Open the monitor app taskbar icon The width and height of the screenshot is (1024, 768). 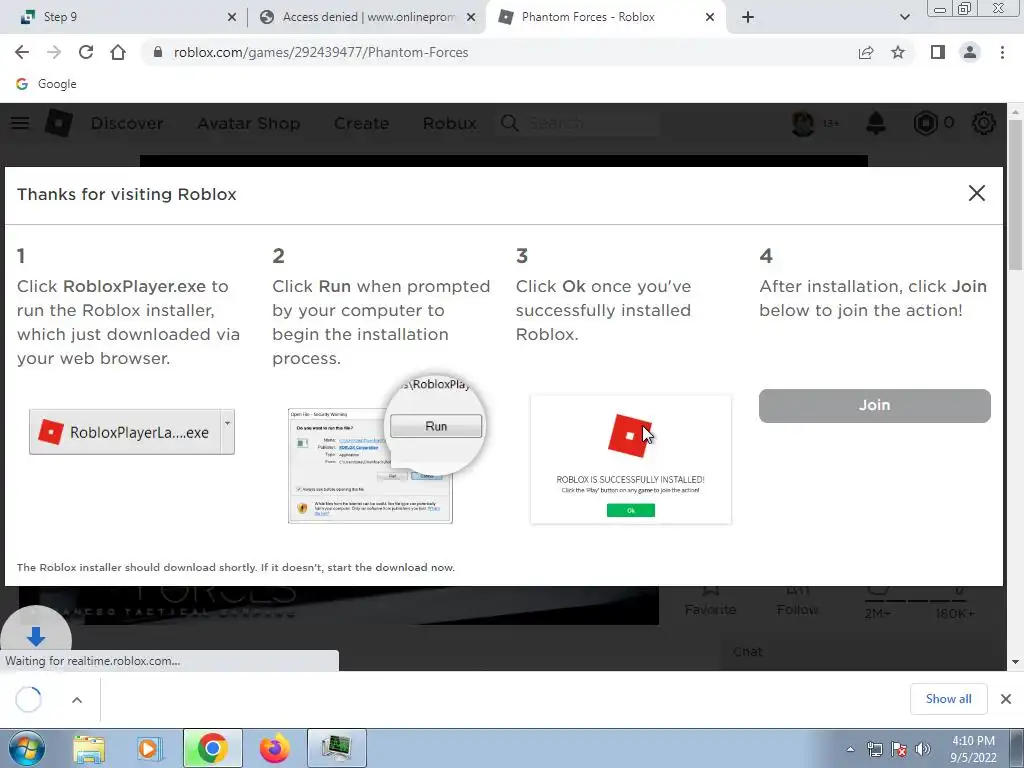tap(336, 748)
